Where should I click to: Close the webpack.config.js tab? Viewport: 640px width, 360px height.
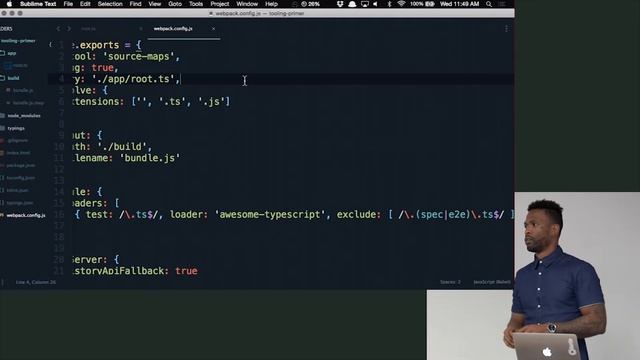coord(213,29)
